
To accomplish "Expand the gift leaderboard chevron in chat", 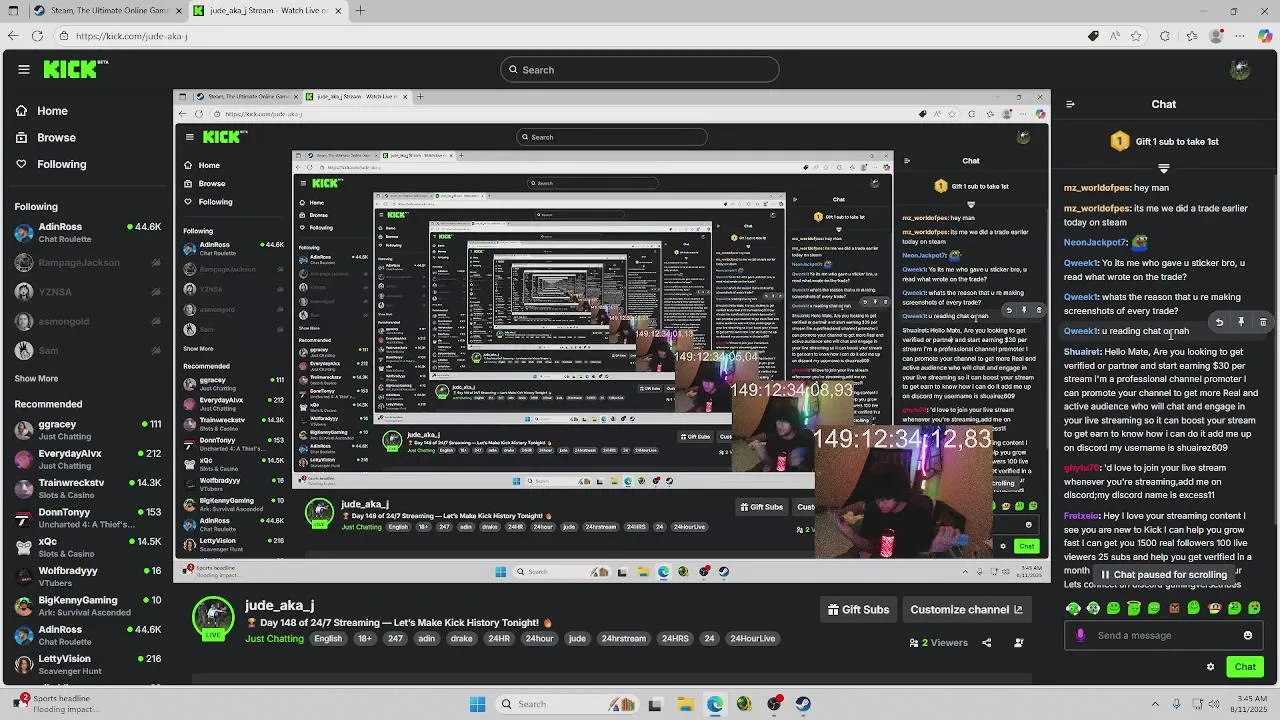I will point(1163,167).
